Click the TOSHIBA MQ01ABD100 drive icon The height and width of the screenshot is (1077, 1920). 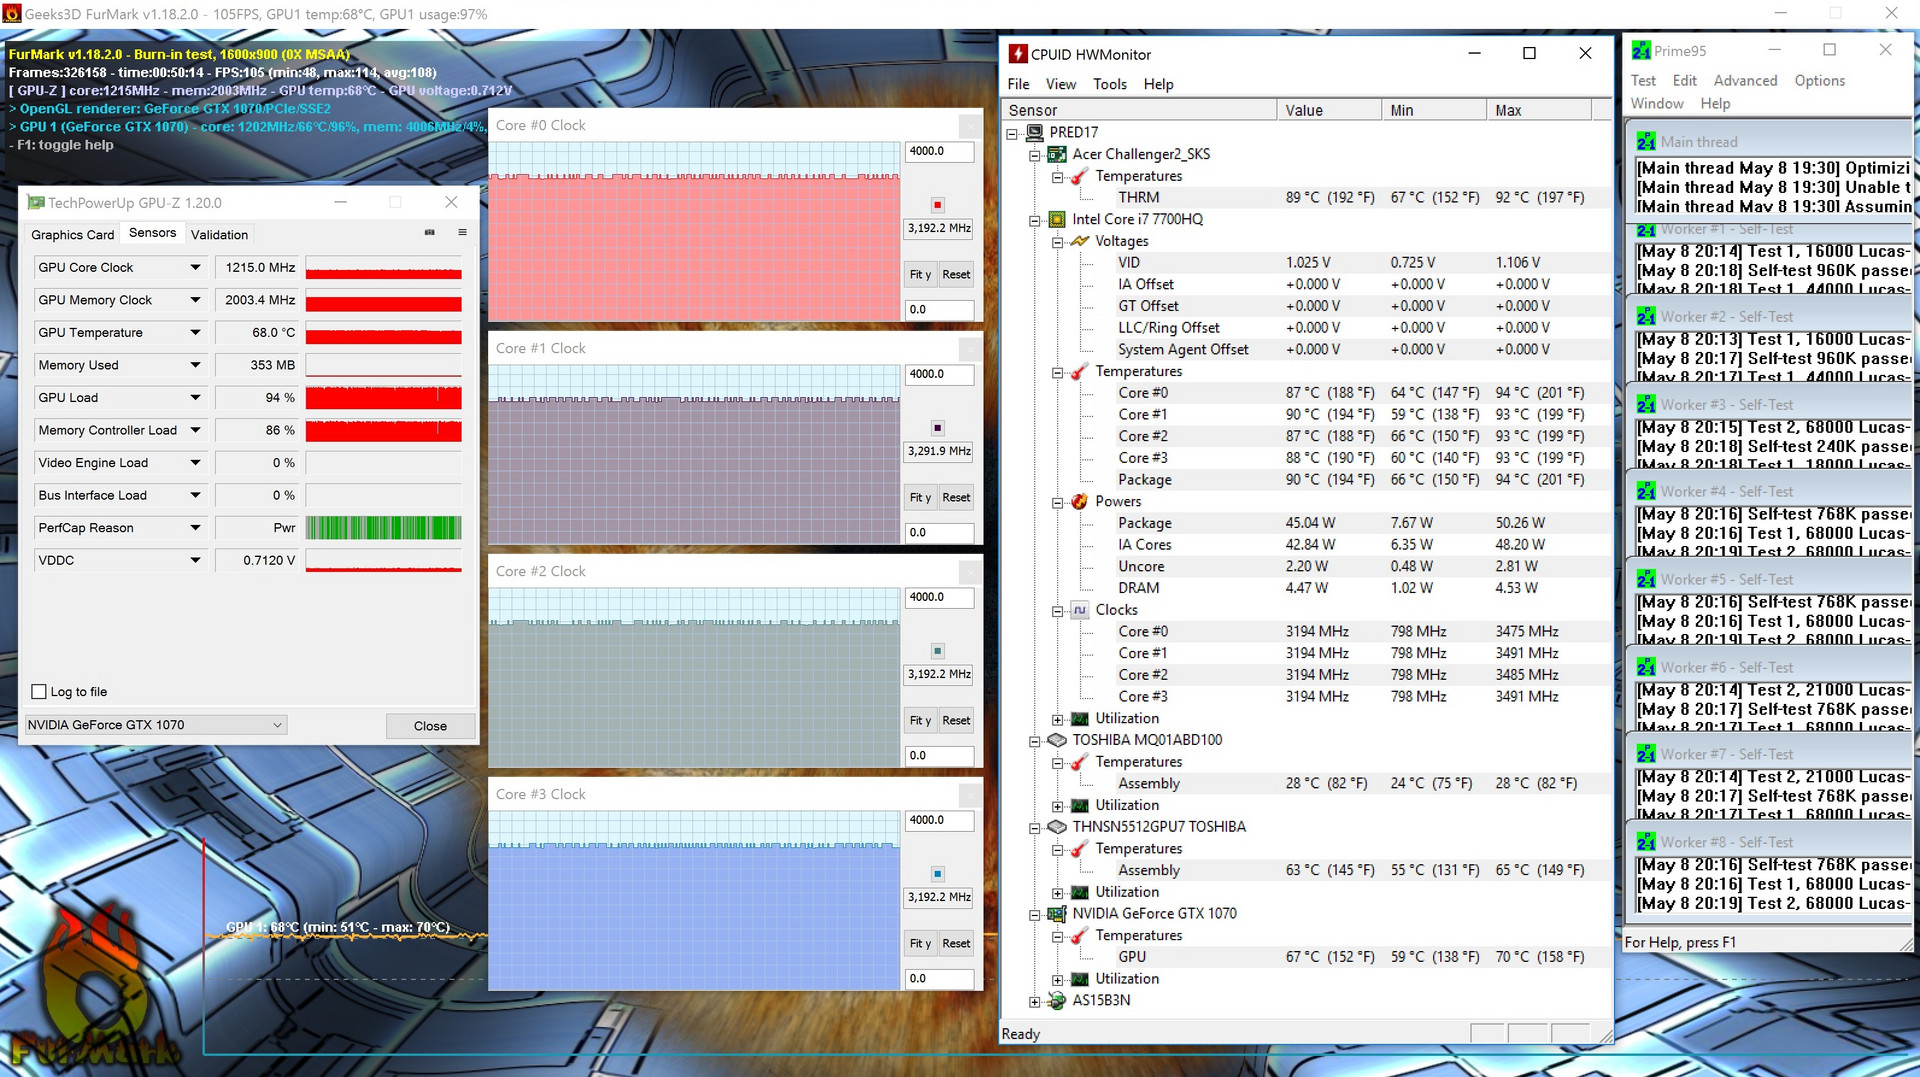1057,740
